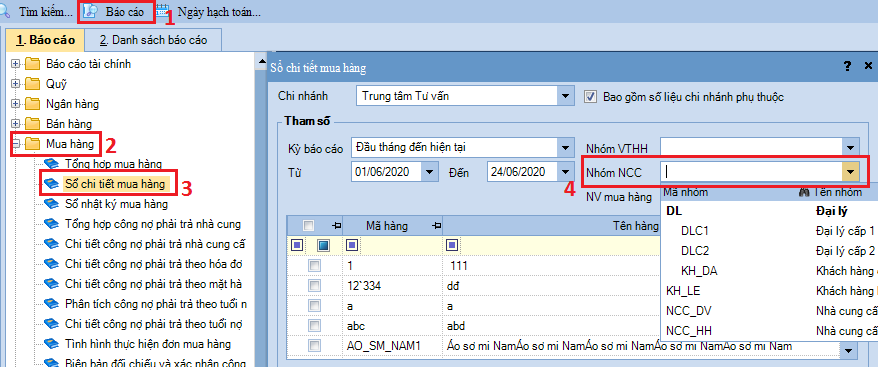Image resolution: width=878 pixels, height=368 pixels.
Task: Click book icon of Sổ nhật ký mua hàng
Action: [x=52, y=204]
